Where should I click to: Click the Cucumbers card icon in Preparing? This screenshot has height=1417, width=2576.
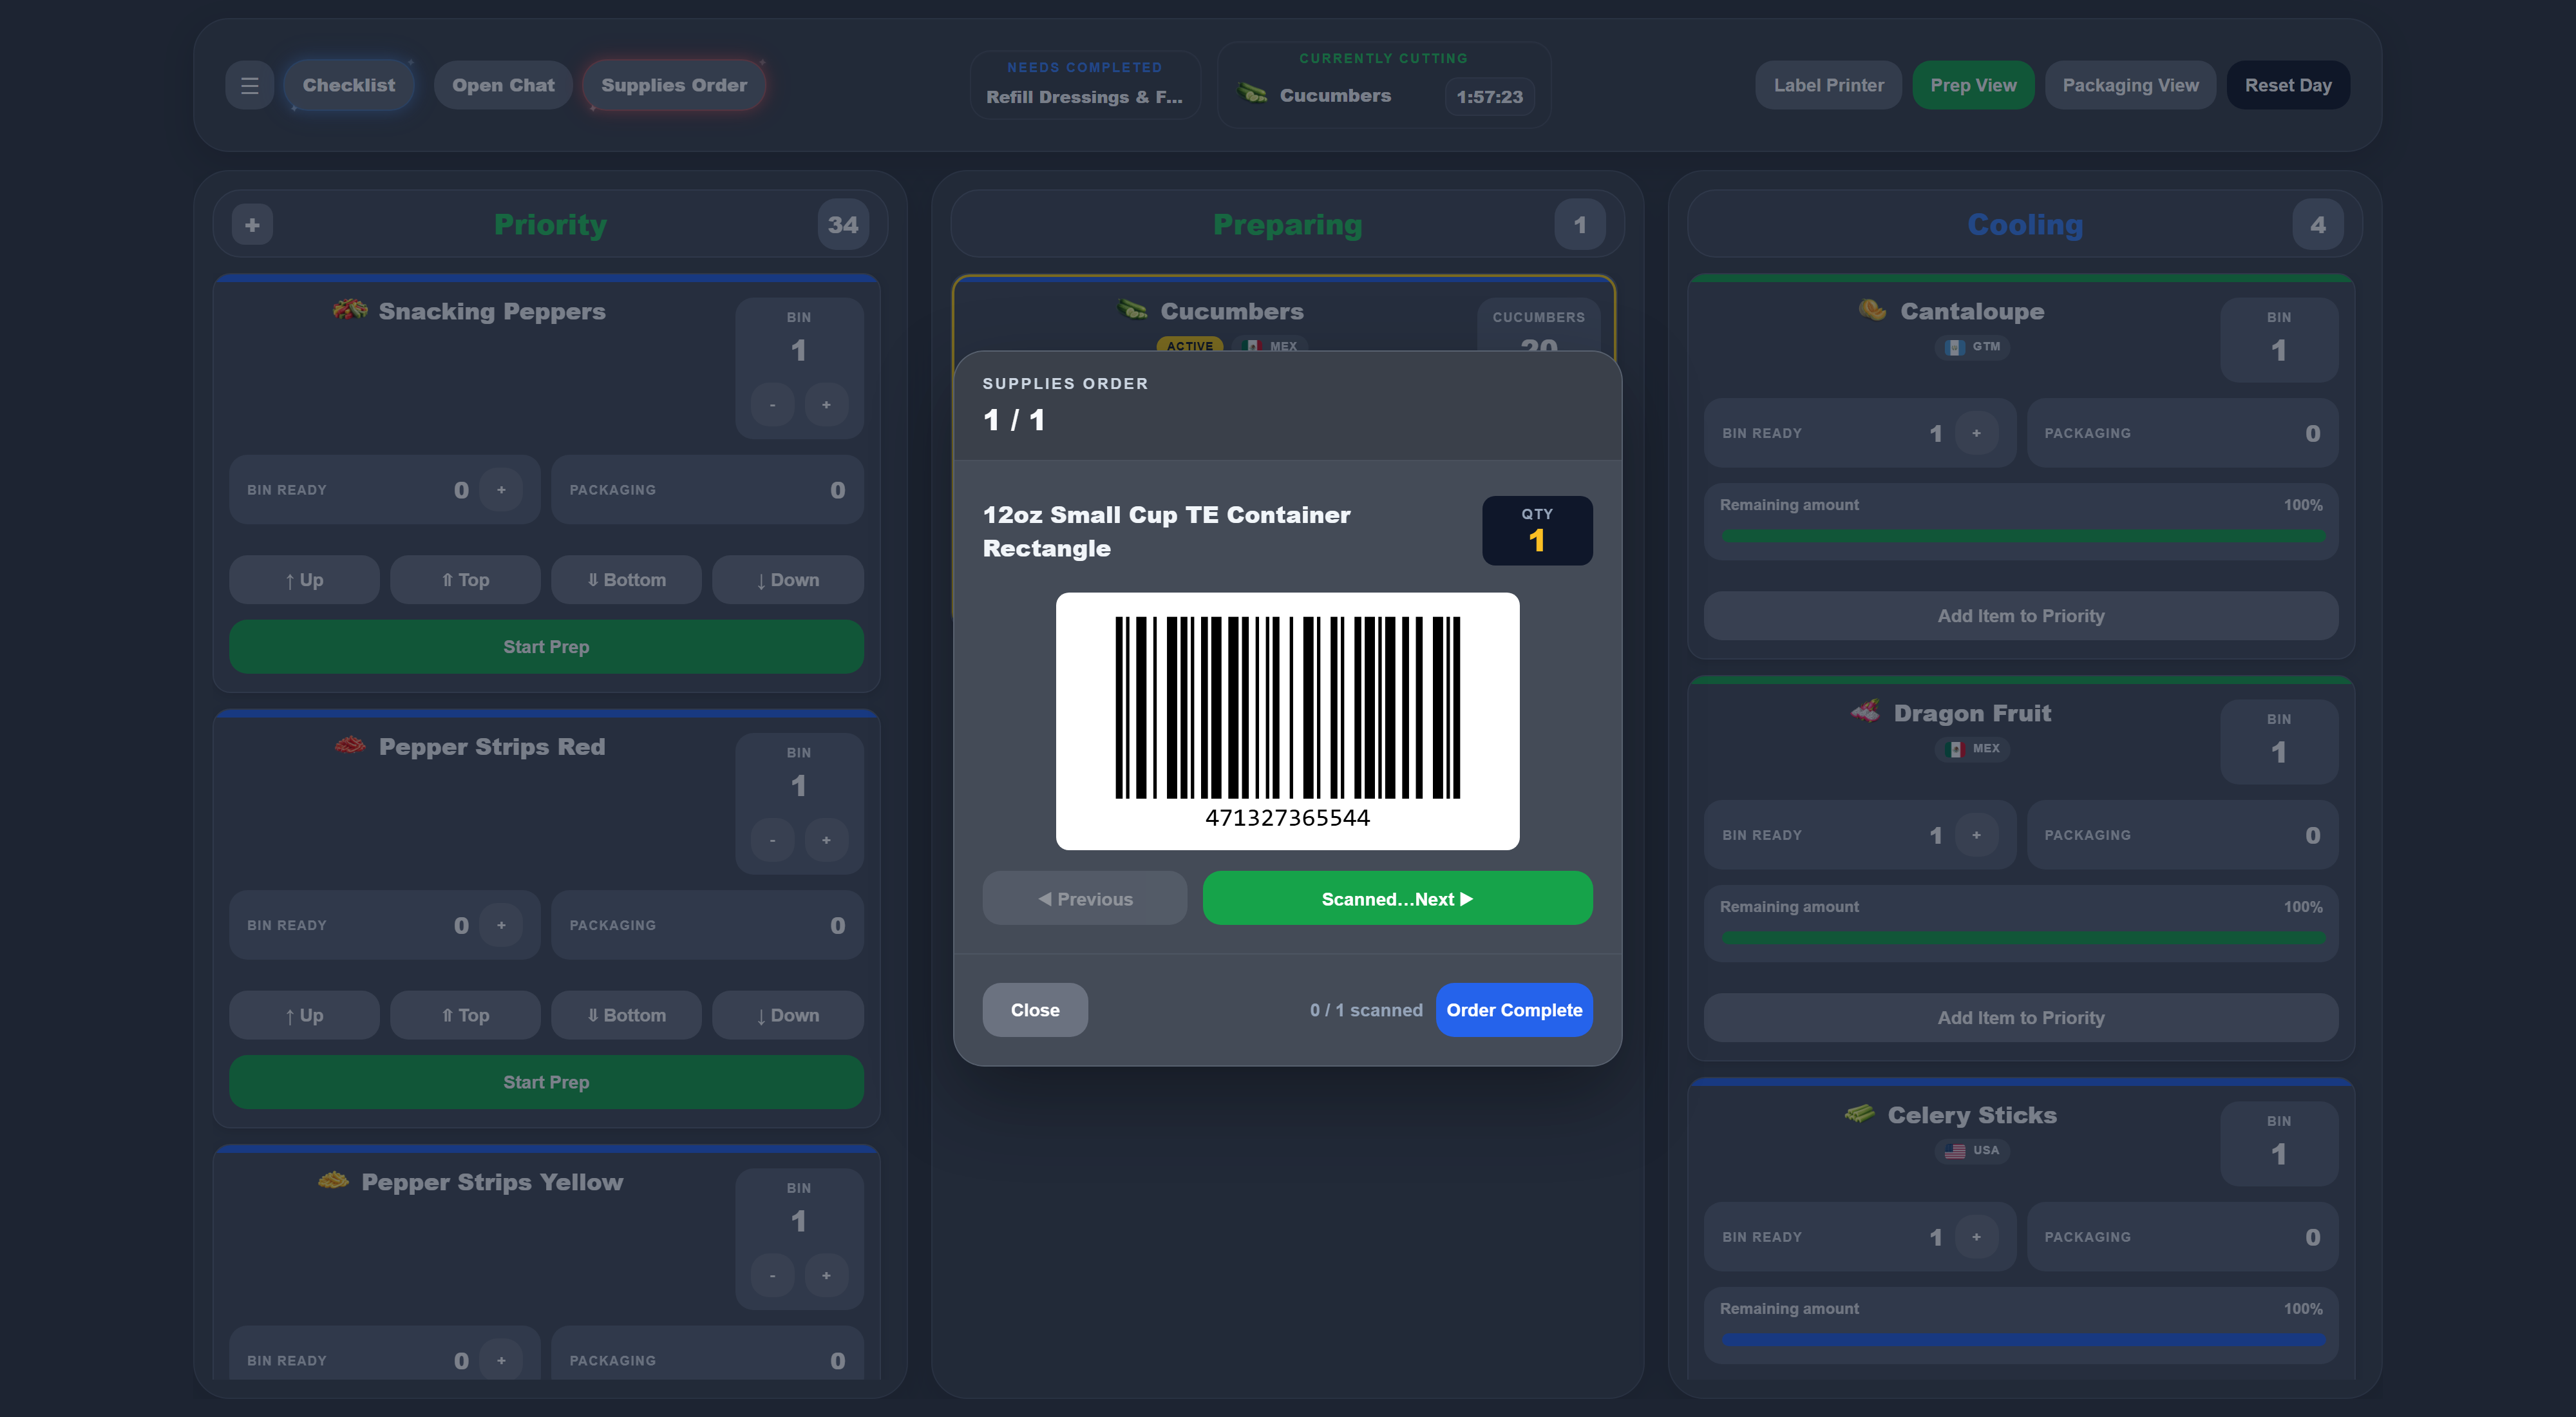tap(1133, 310)
